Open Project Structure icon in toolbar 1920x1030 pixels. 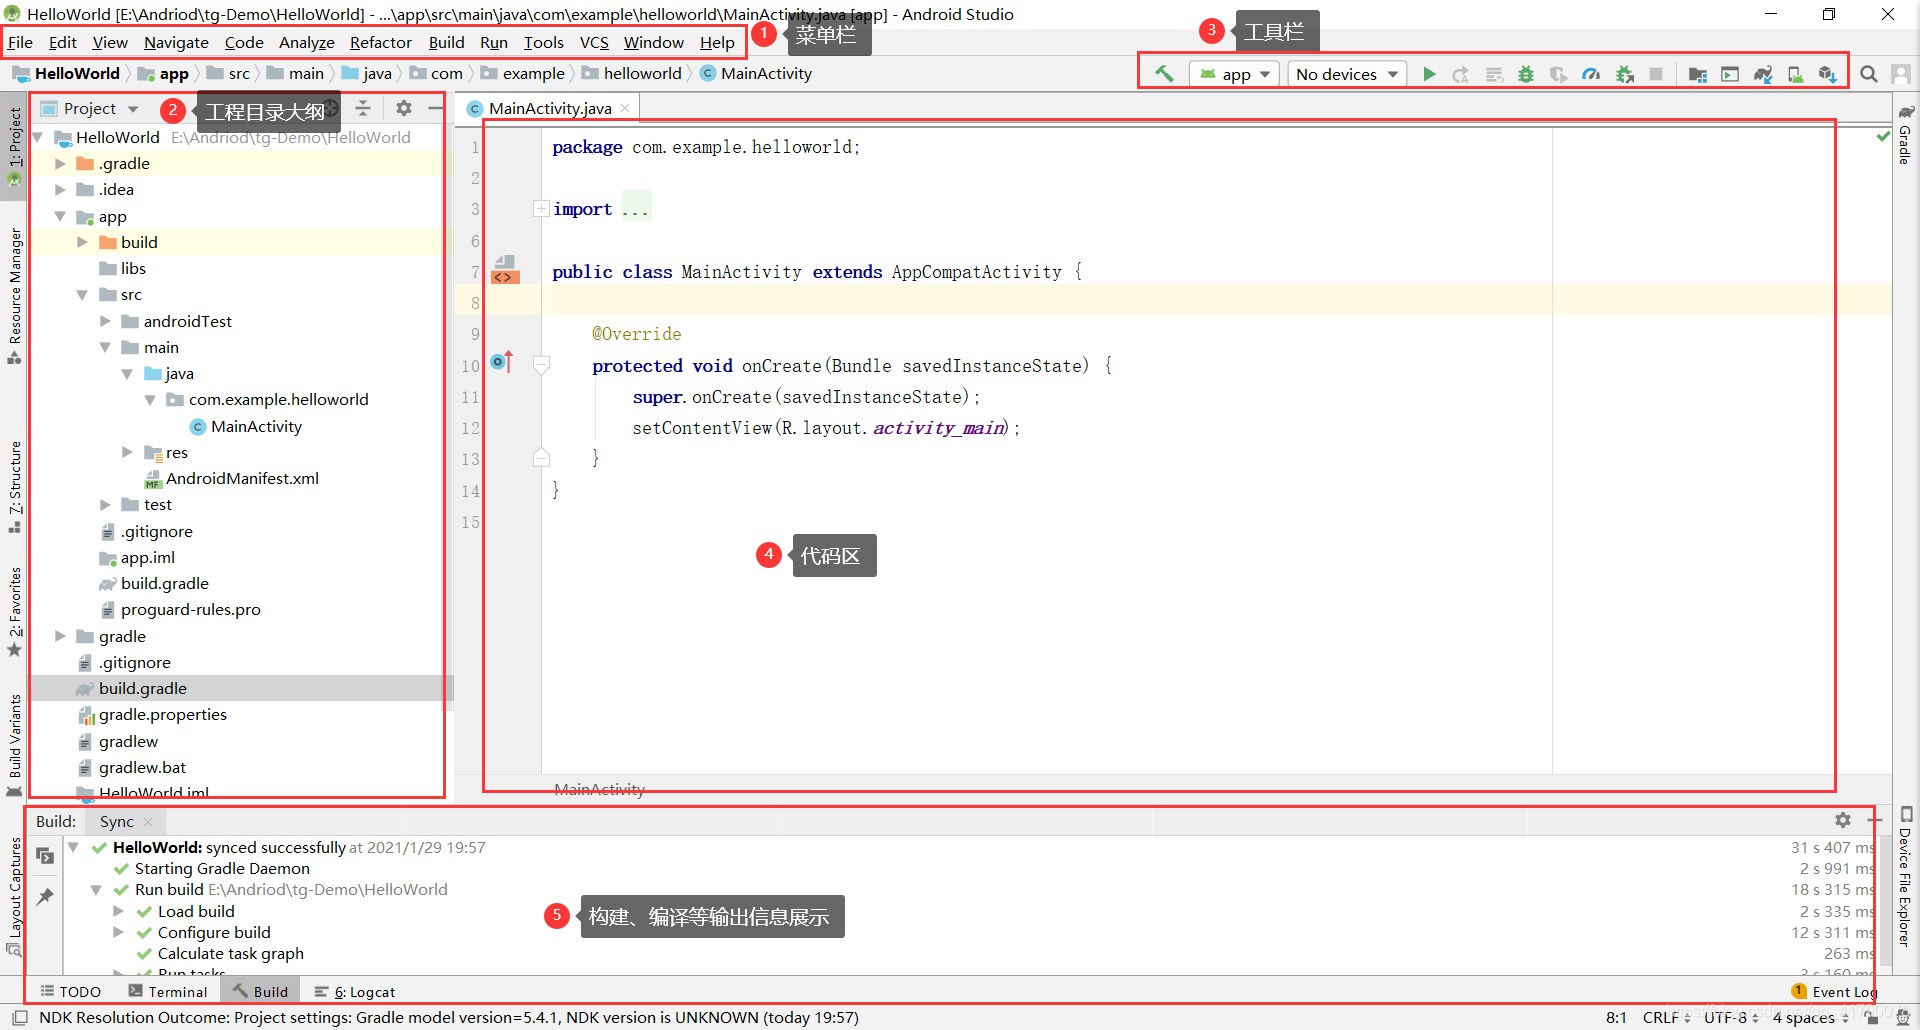point(1697,74)
